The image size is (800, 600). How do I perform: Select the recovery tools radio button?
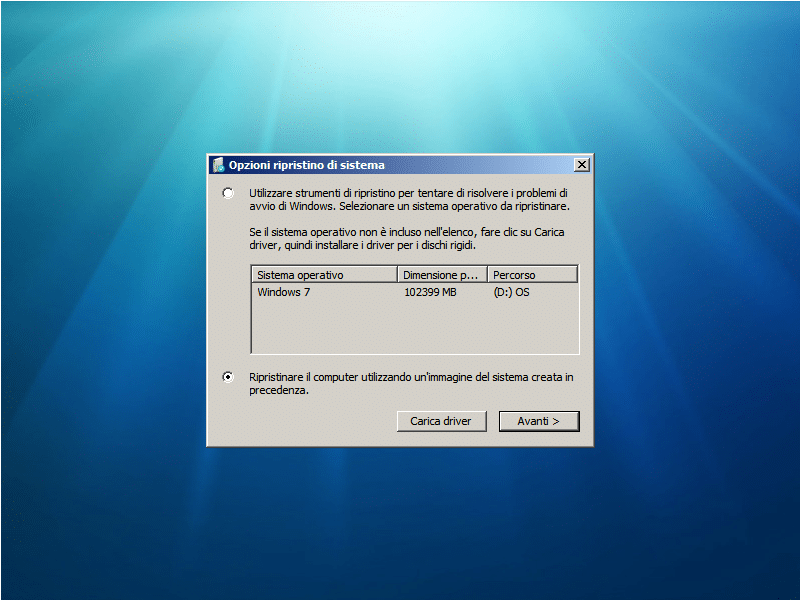pyautogui.click(x=228, y=193)
